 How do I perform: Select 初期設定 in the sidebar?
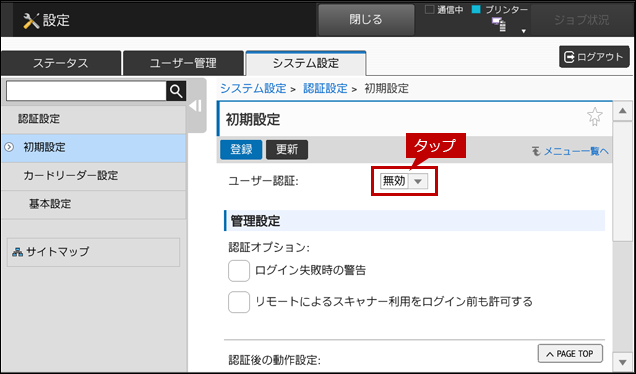[93, 148]
